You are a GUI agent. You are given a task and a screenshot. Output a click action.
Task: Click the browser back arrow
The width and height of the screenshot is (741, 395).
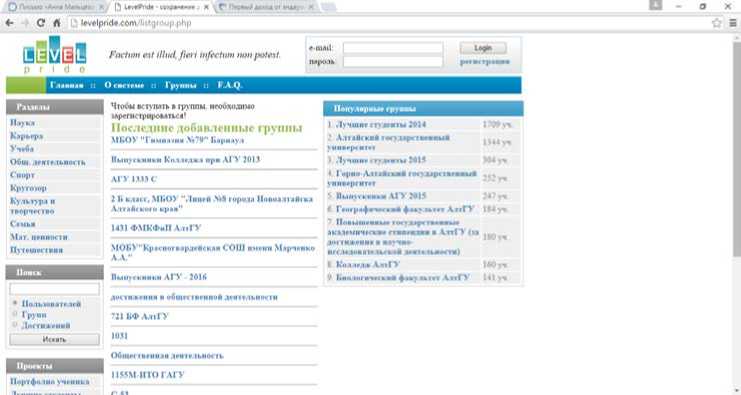[9, 23]
